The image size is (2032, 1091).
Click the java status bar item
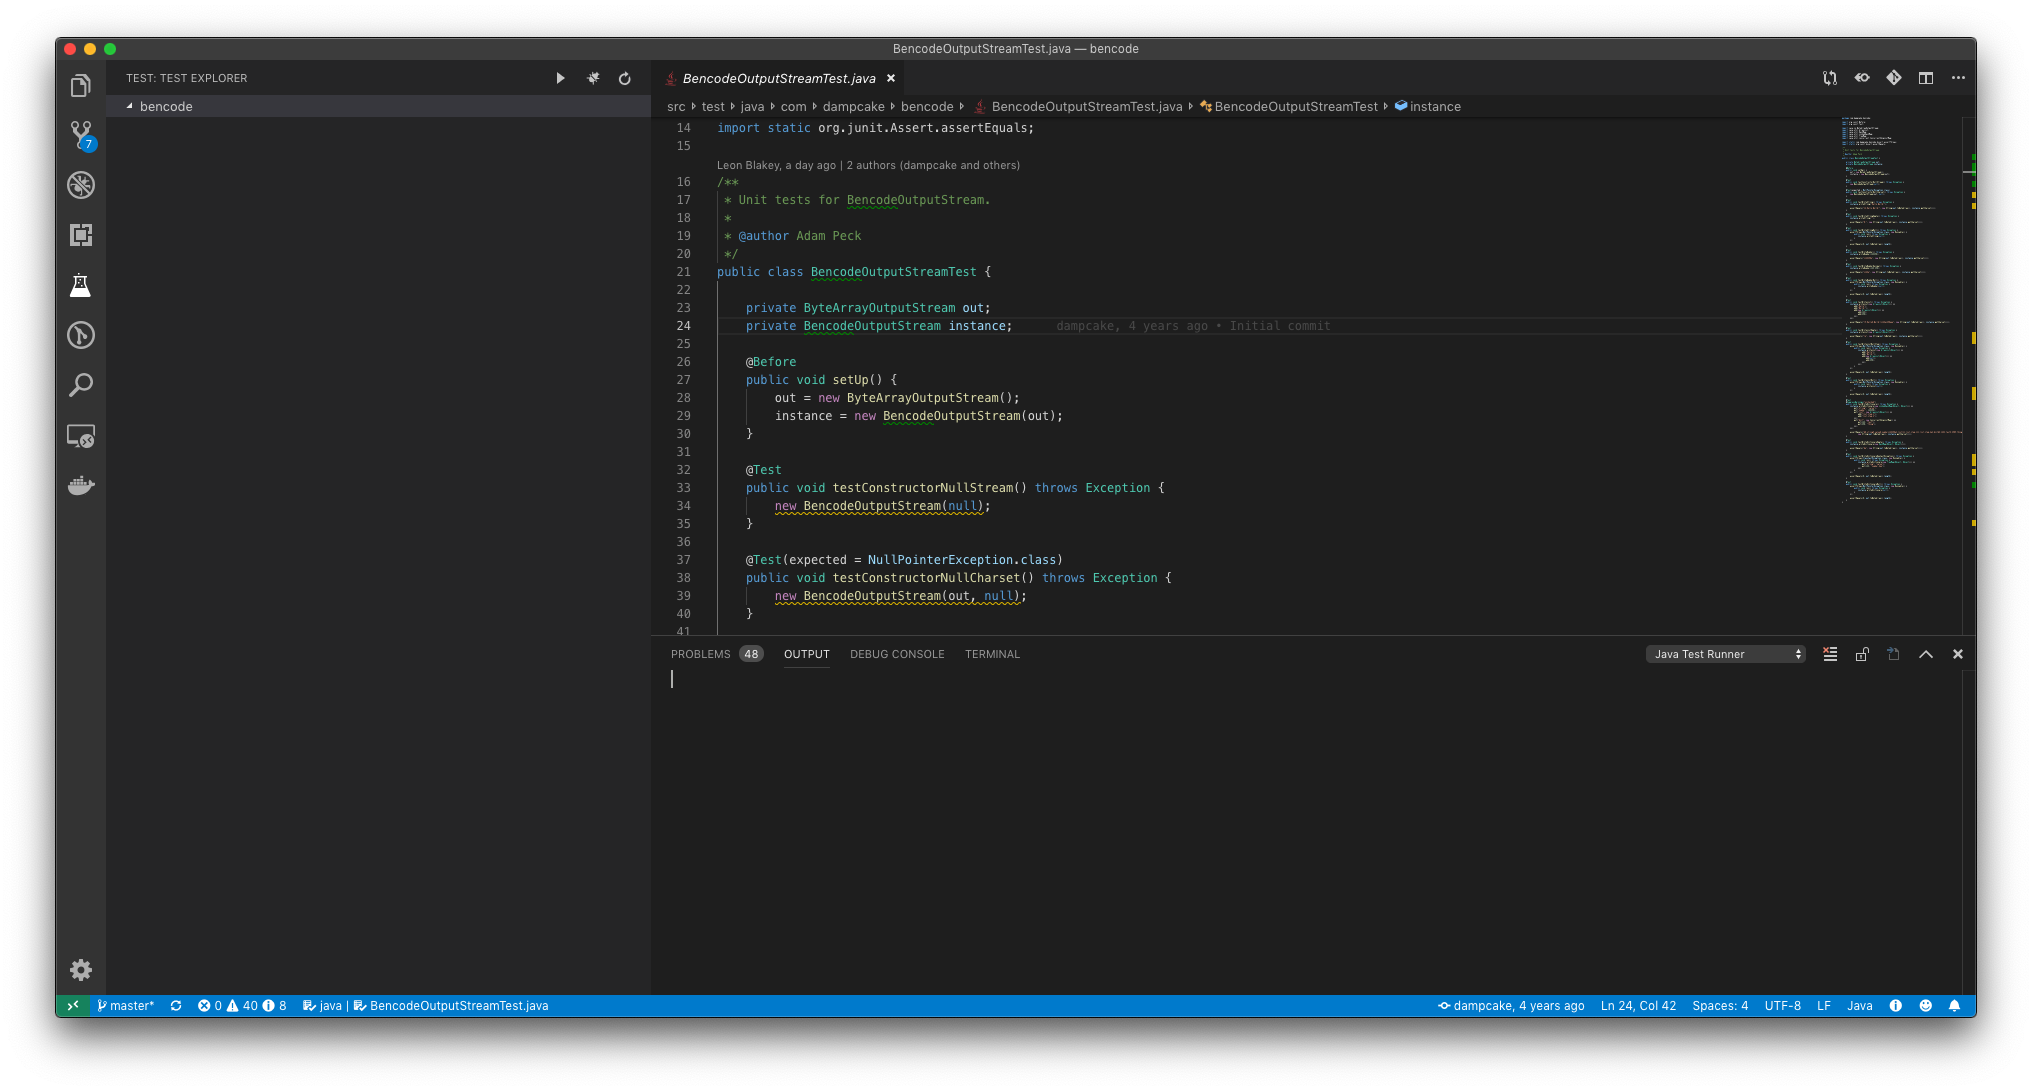[x=323, y=1006]
